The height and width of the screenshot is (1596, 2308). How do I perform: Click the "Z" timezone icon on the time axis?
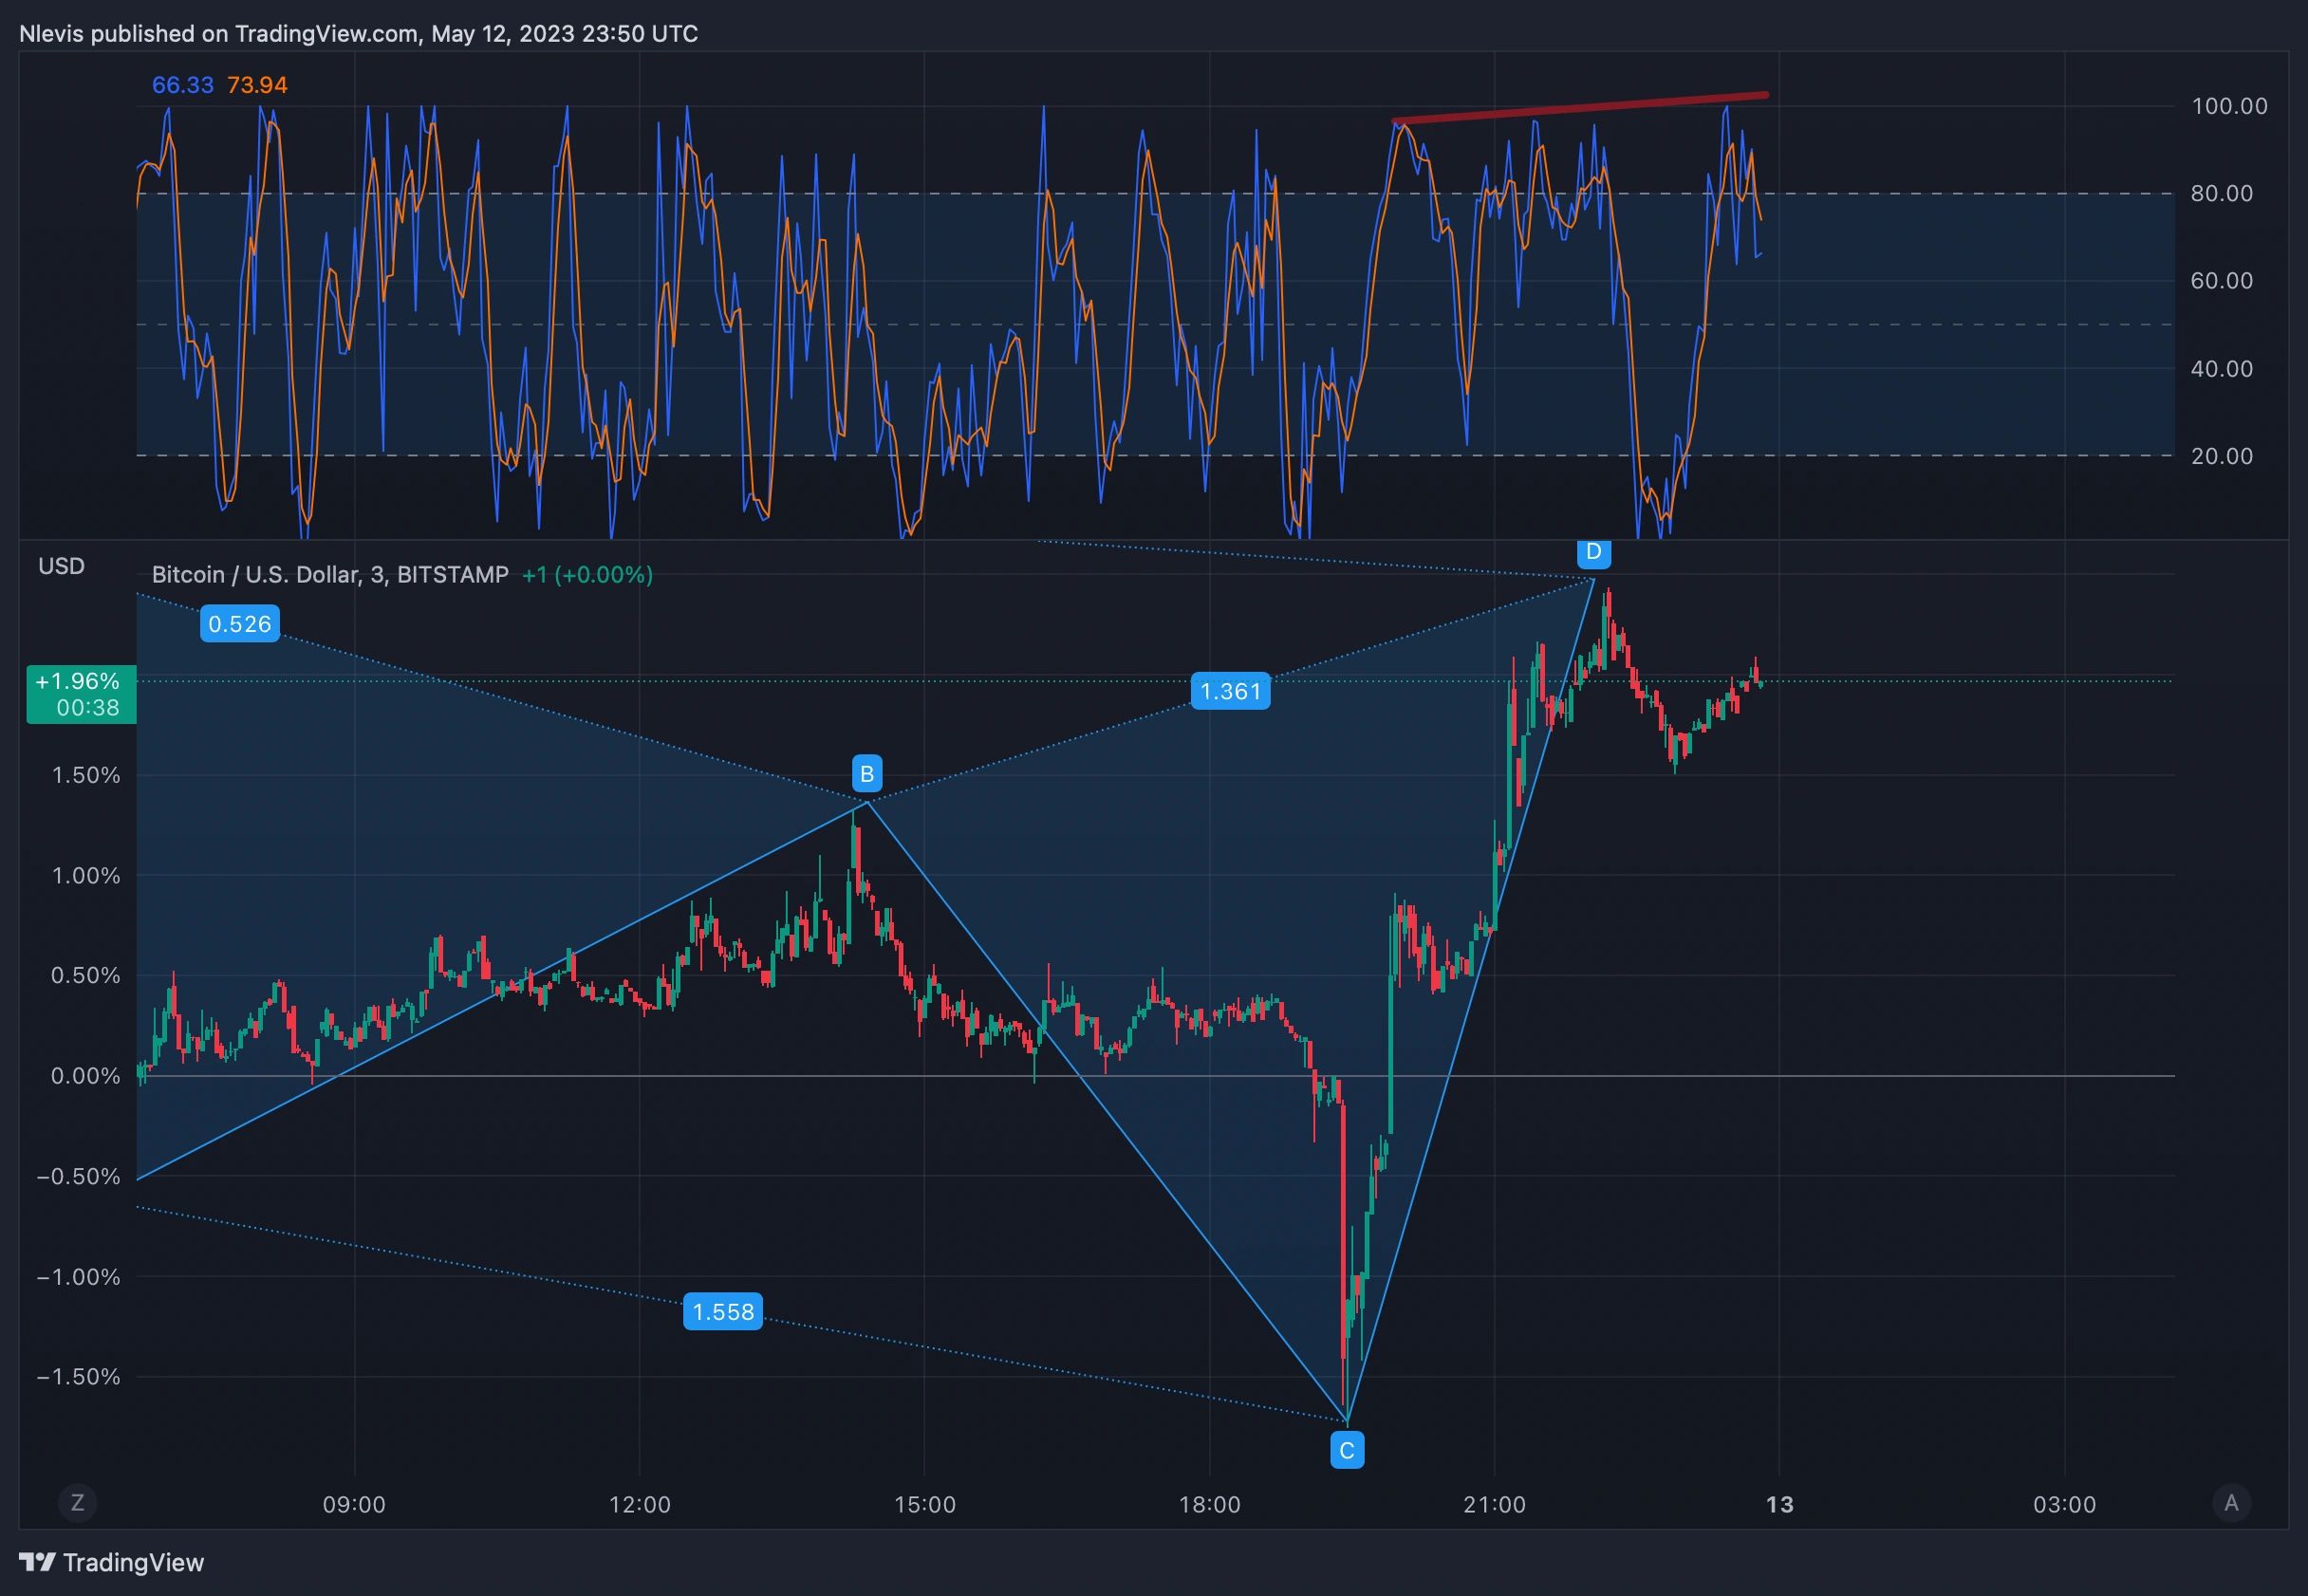(76, 1503)
